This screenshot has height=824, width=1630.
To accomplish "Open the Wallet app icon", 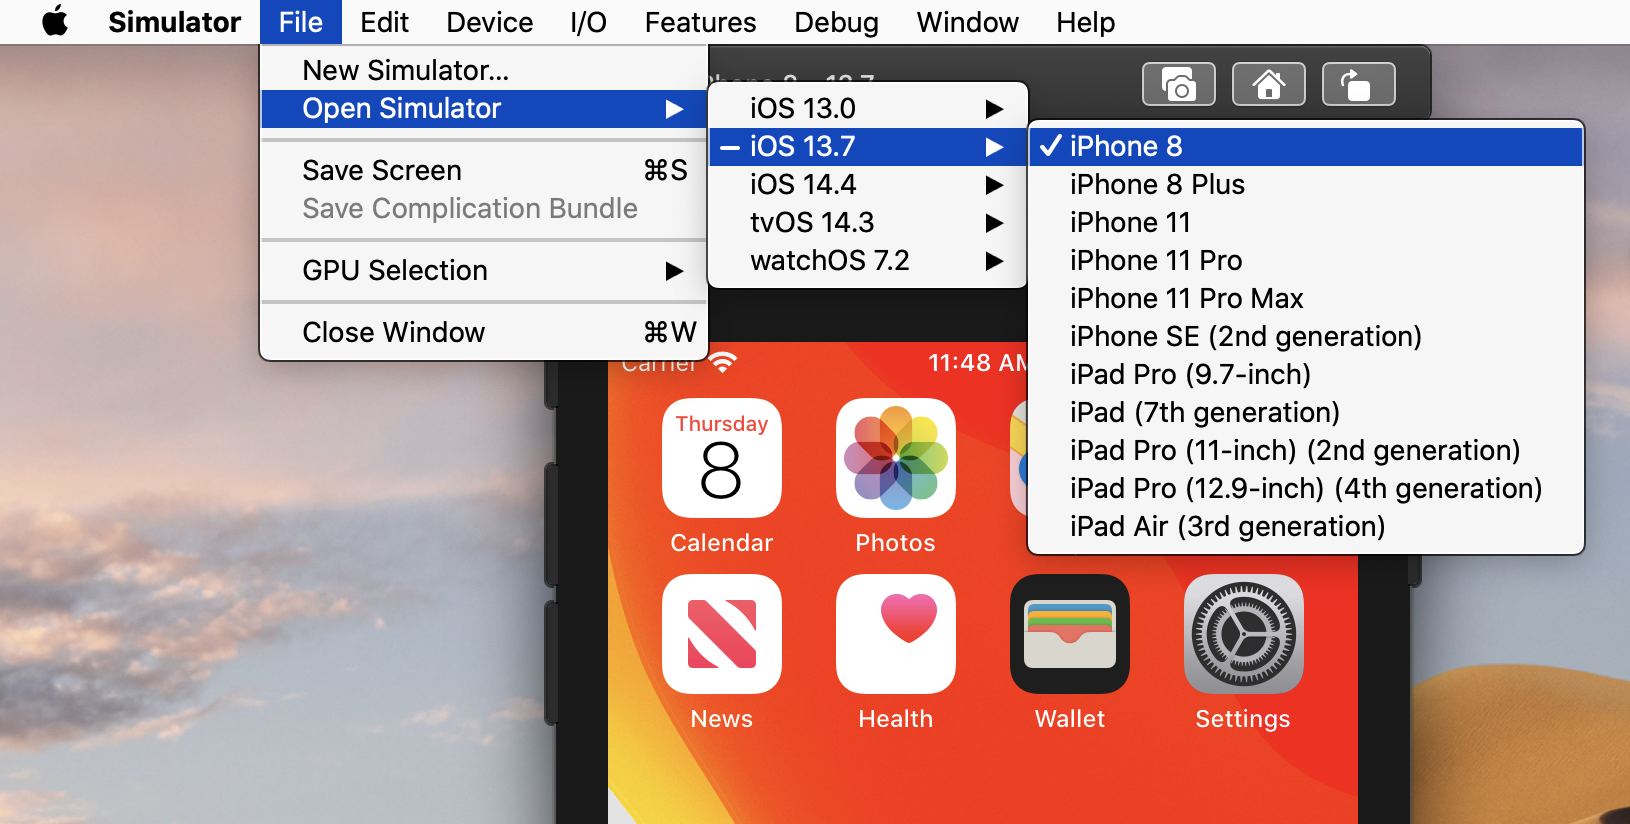I will tap(1070, 634).
